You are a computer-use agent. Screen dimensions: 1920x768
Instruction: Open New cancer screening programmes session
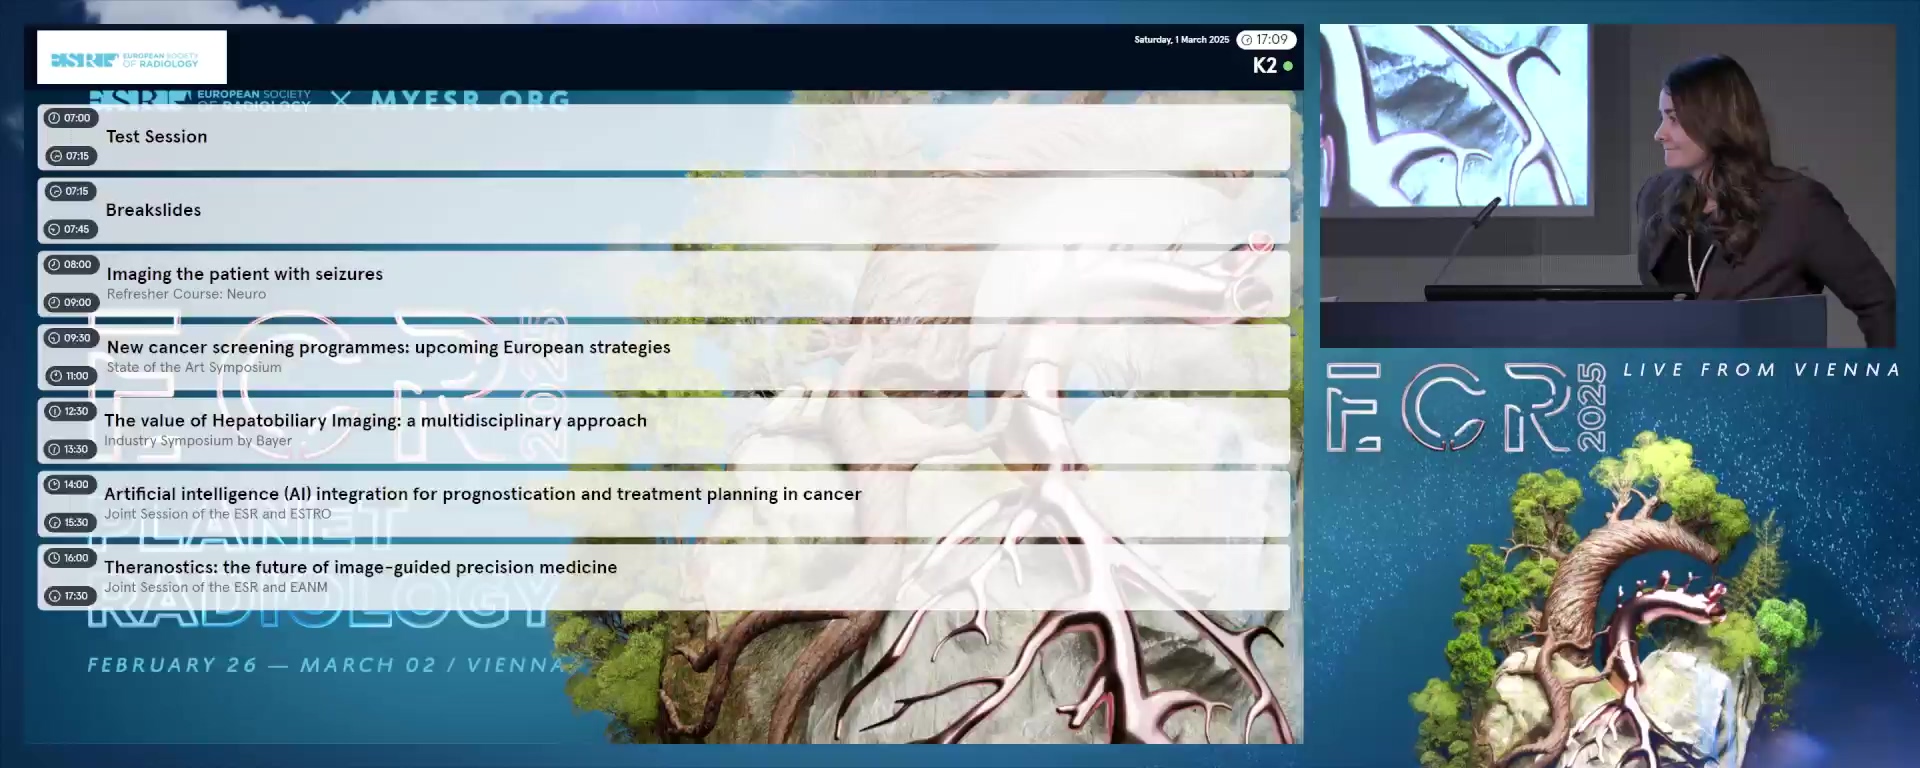click(x=664, y=357)
